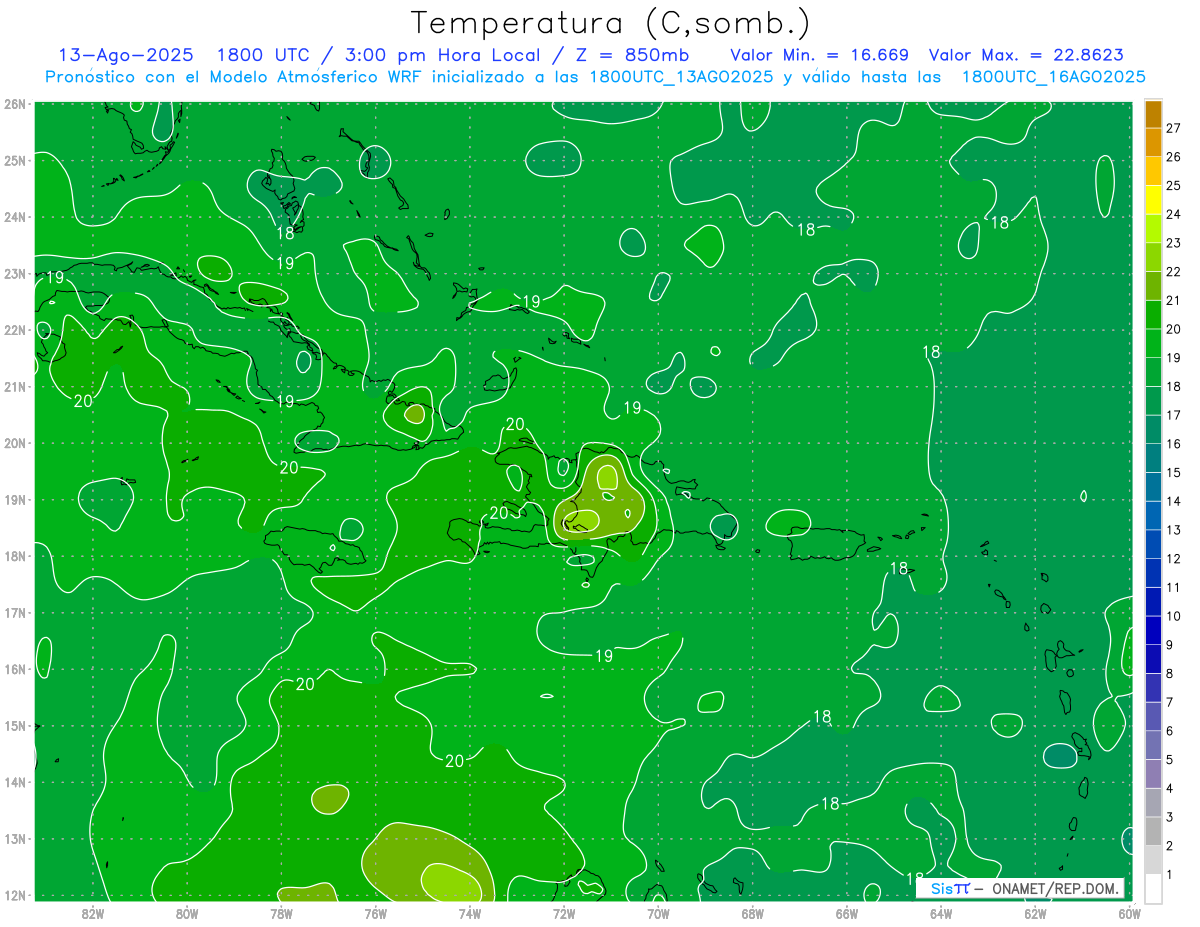Click the 23N latitude axis label
This screenshot has width=1200, height=927.
click(x=14, y=273)
